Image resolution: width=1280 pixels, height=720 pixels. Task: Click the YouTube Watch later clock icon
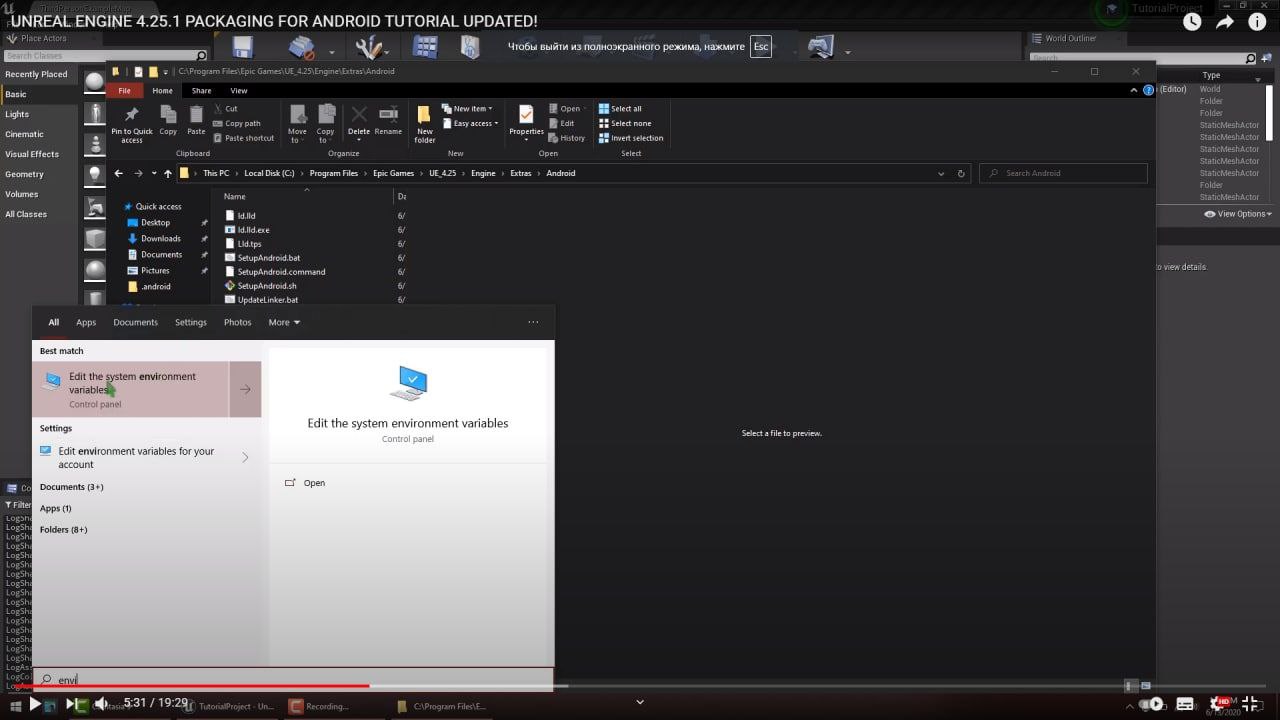point(1192,22)
